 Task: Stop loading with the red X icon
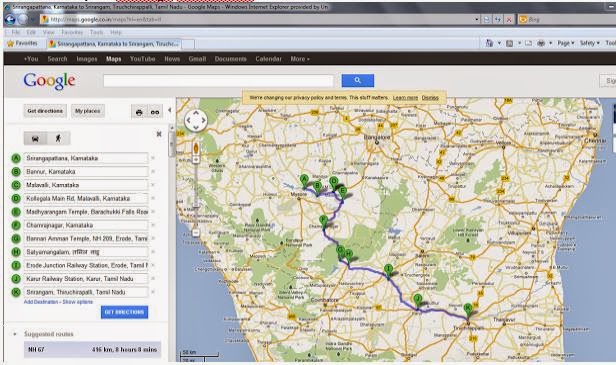click(509, 19)
